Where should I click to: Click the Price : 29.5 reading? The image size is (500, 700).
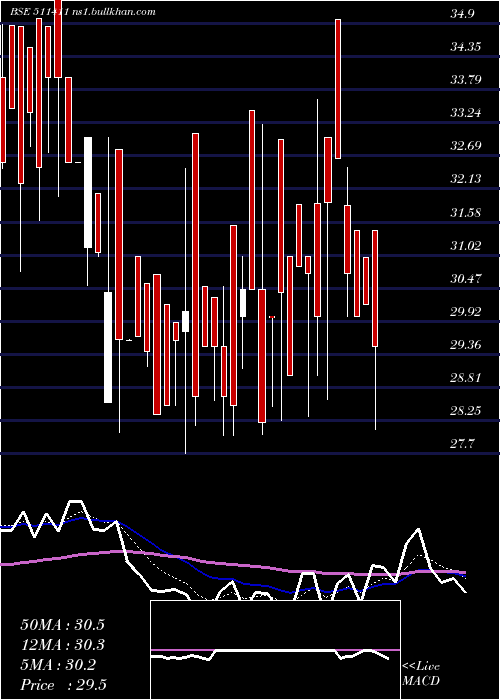(63, 685)
